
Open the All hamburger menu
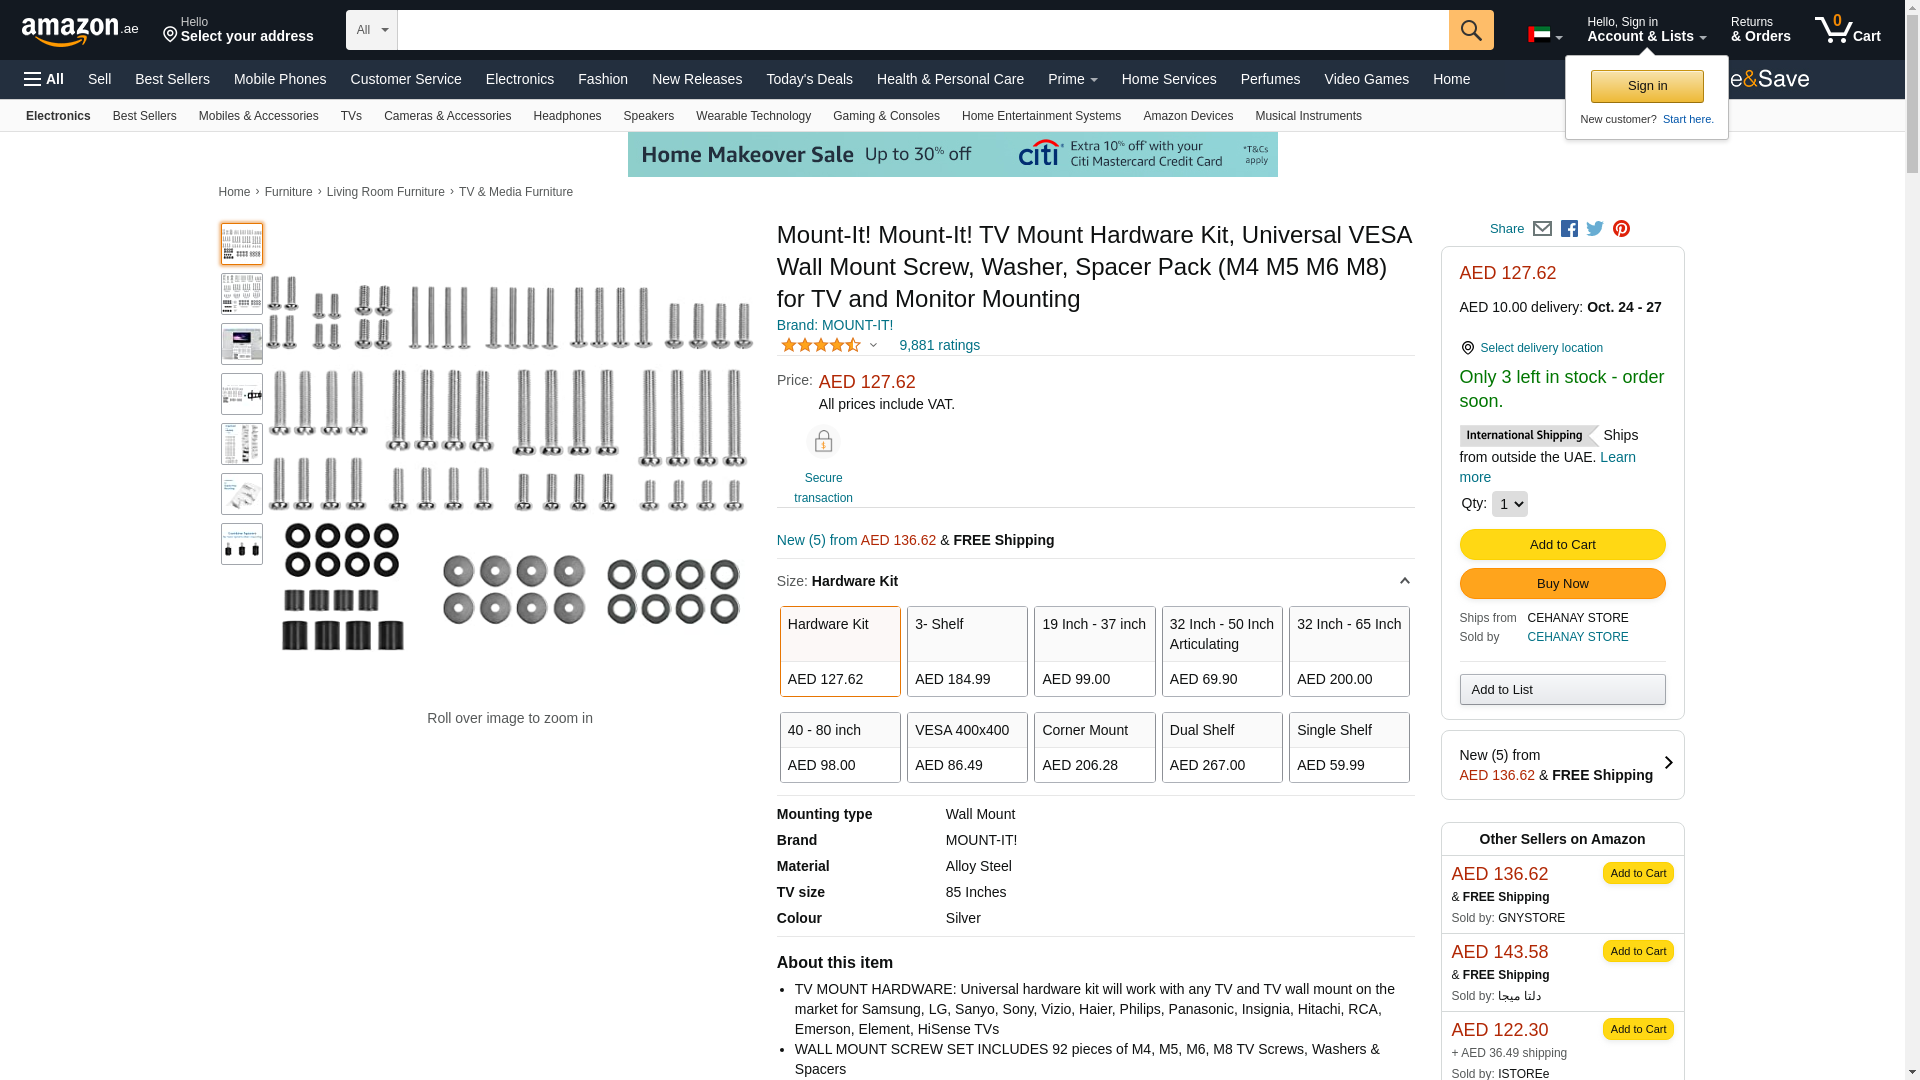(44, 79)
